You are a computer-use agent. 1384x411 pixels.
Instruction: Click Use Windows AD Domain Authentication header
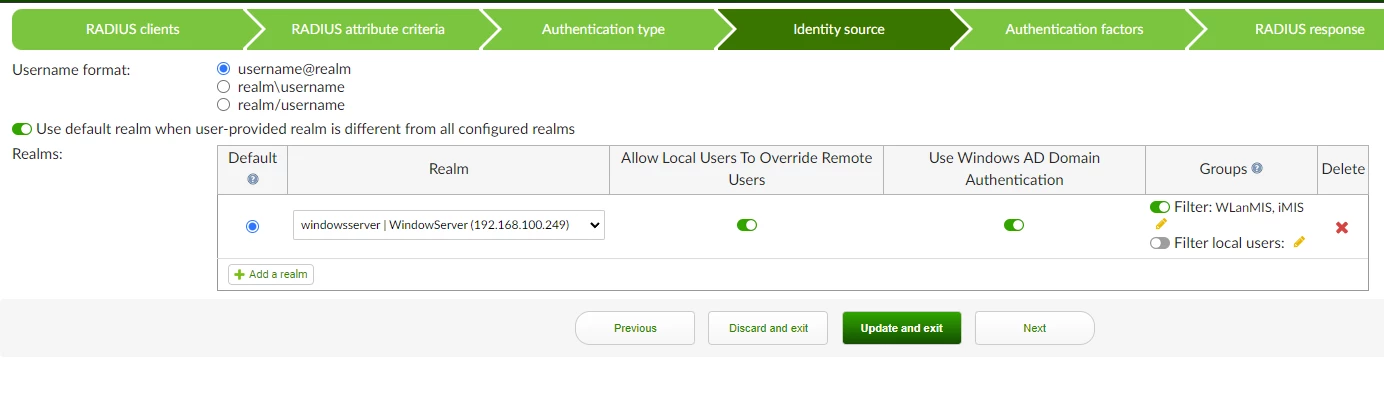pyautogui.click(x=1014, y=169)
